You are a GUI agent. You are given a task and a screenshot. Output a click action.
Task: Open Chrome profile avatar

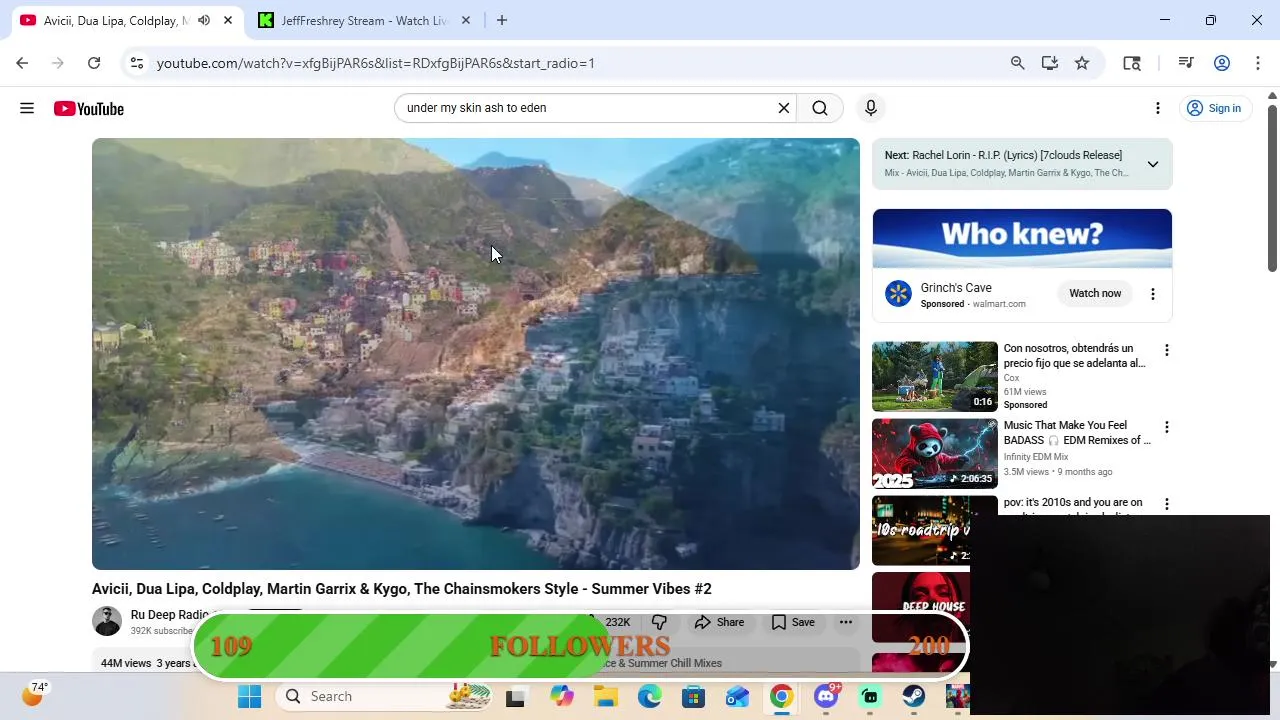coord(1222,63)
